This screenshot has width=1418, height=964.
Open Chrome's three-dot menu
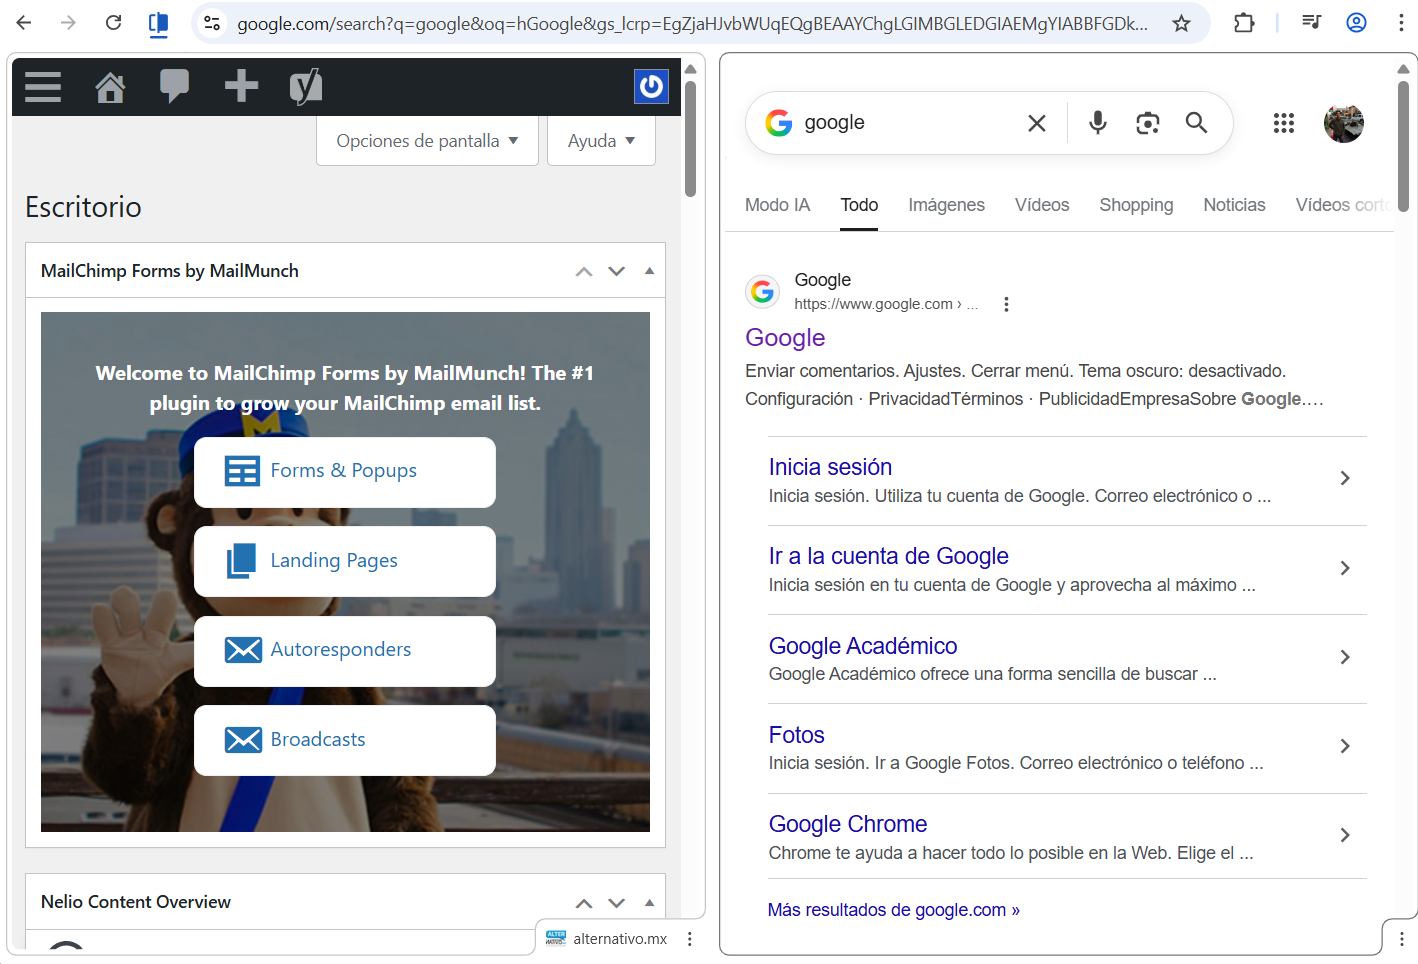coord(1401,22)
